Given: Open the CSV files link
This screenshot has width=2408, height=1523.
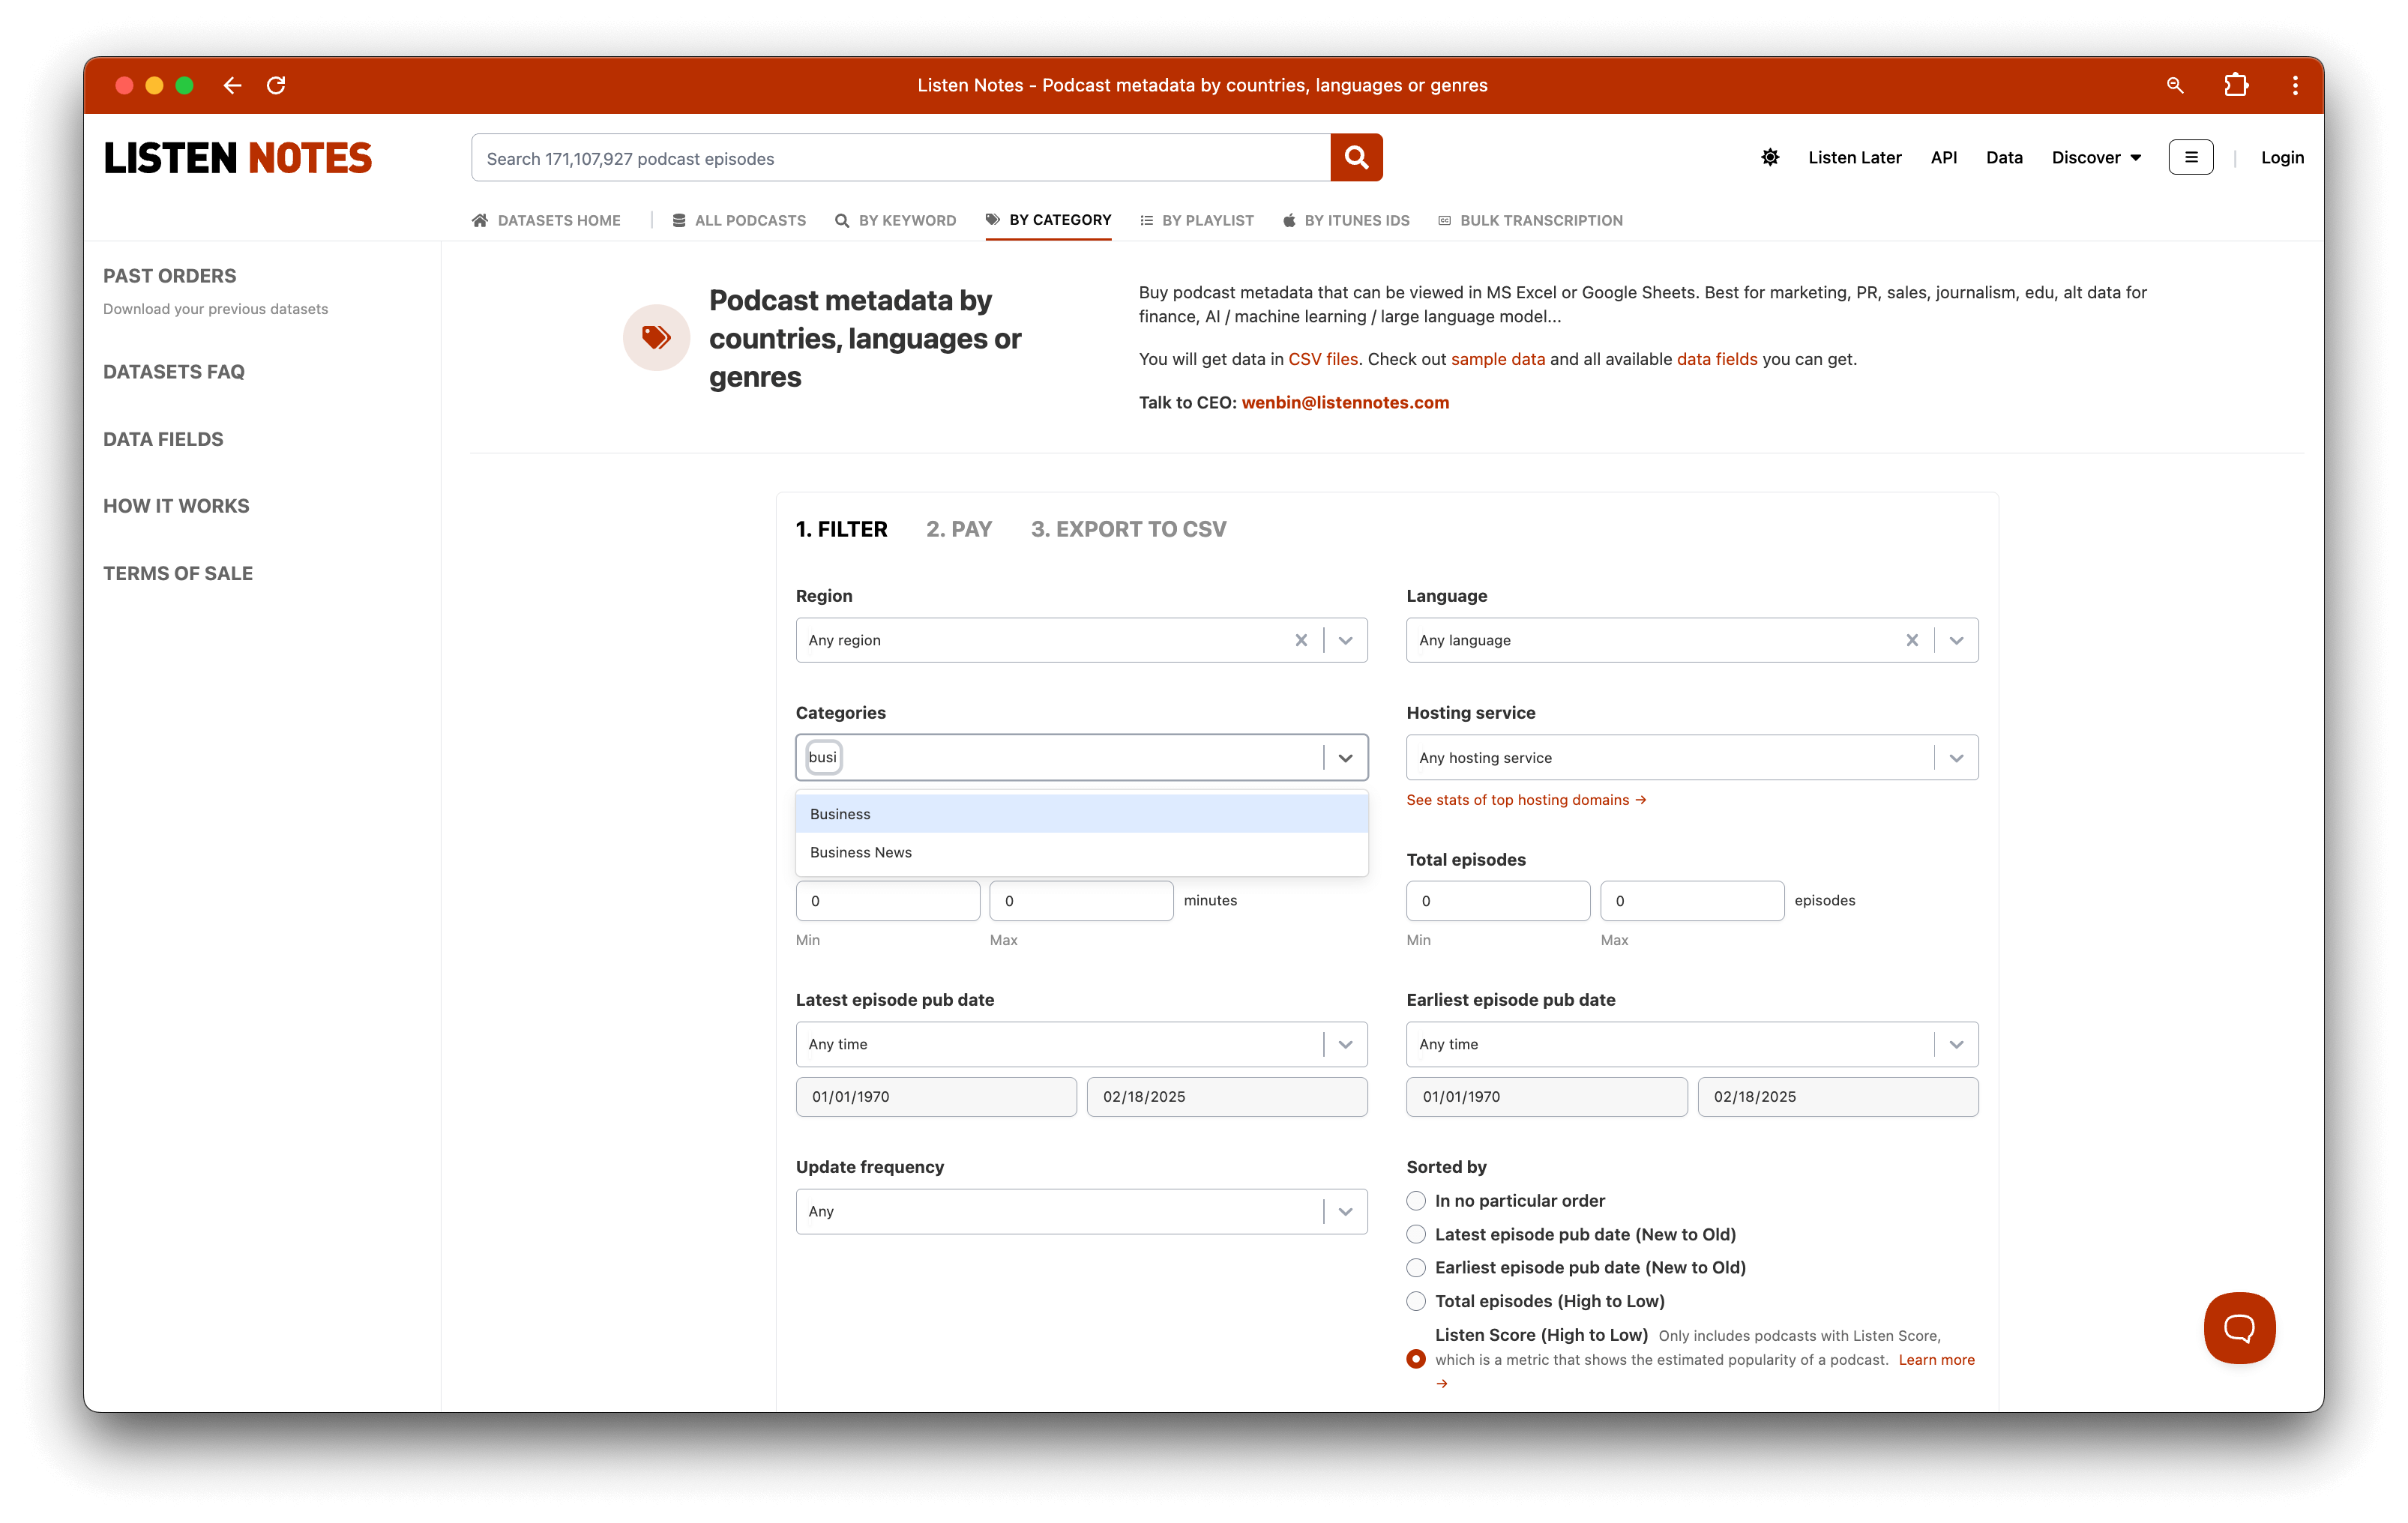Looking at the screenshot, I should click(1322, 359).
